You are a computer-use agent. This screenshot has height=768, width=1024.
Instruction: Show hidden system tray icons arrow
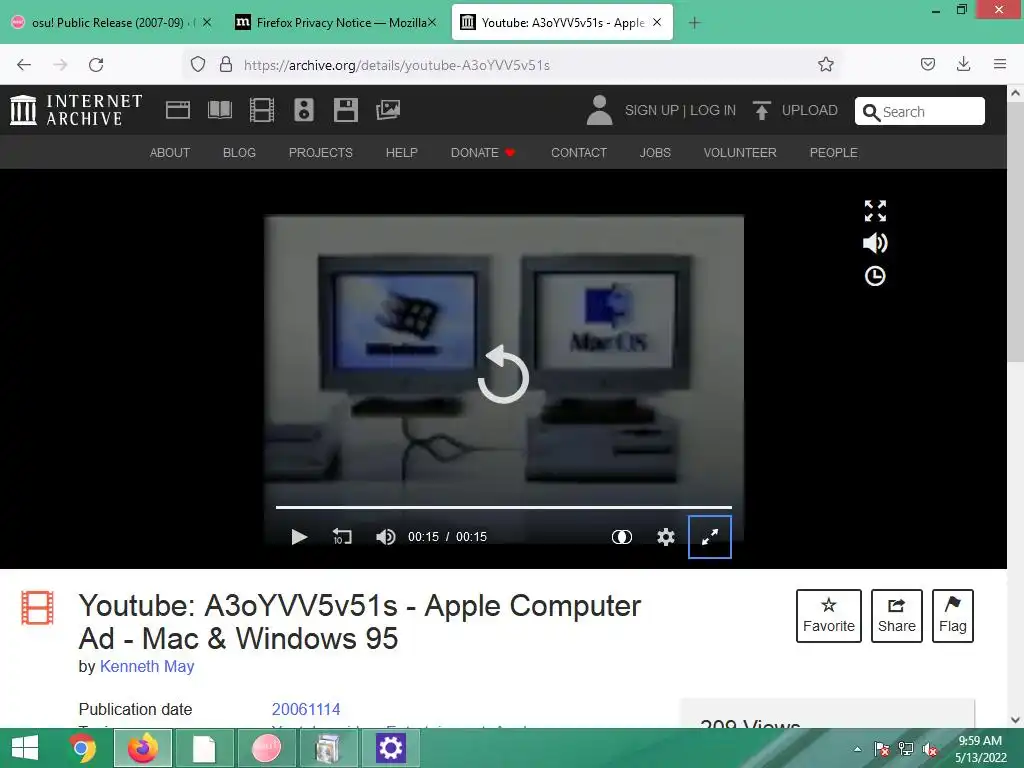click(x=857, y=750)
